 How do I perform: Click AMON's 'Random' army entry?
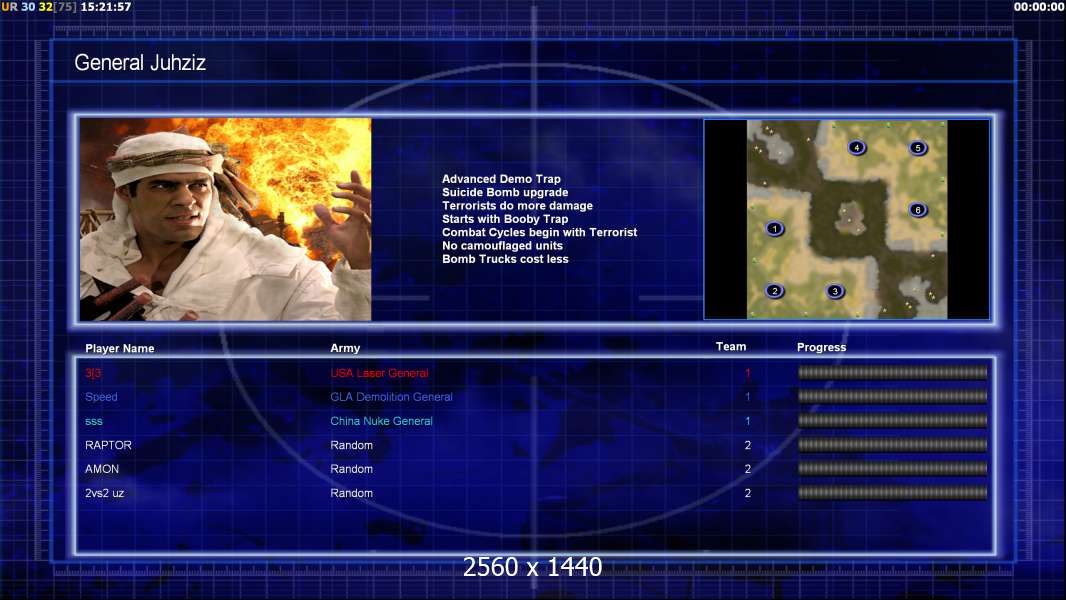pyautogui.click(x=351, y=469)
